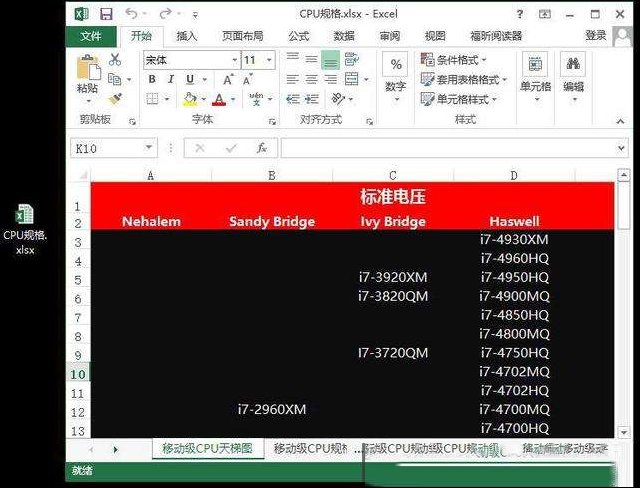Click the Undo arrow icon

click(x=131, y=13)
